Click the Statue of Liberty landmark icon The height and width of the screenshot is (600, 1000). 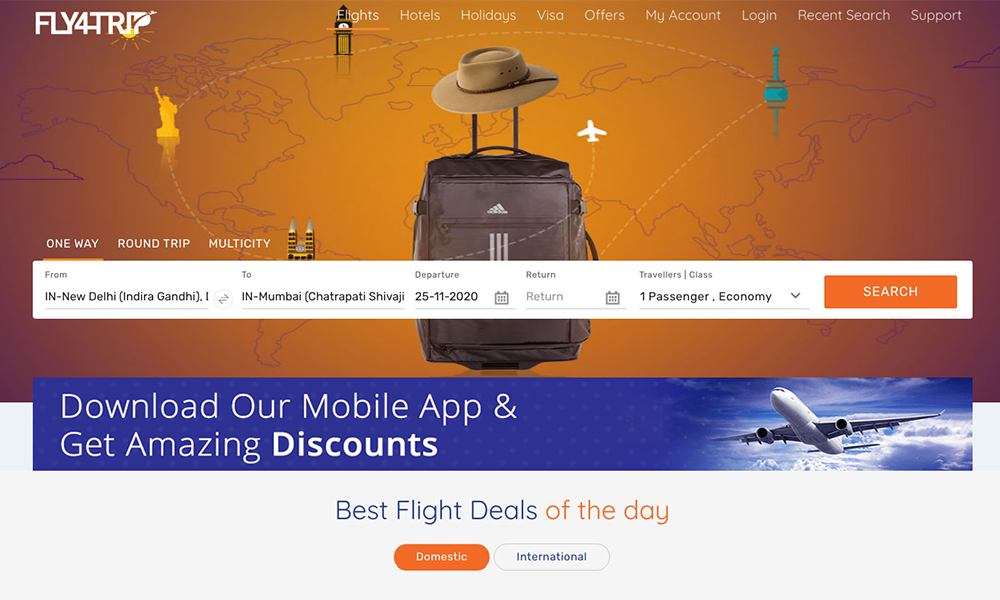coord(167,113)
